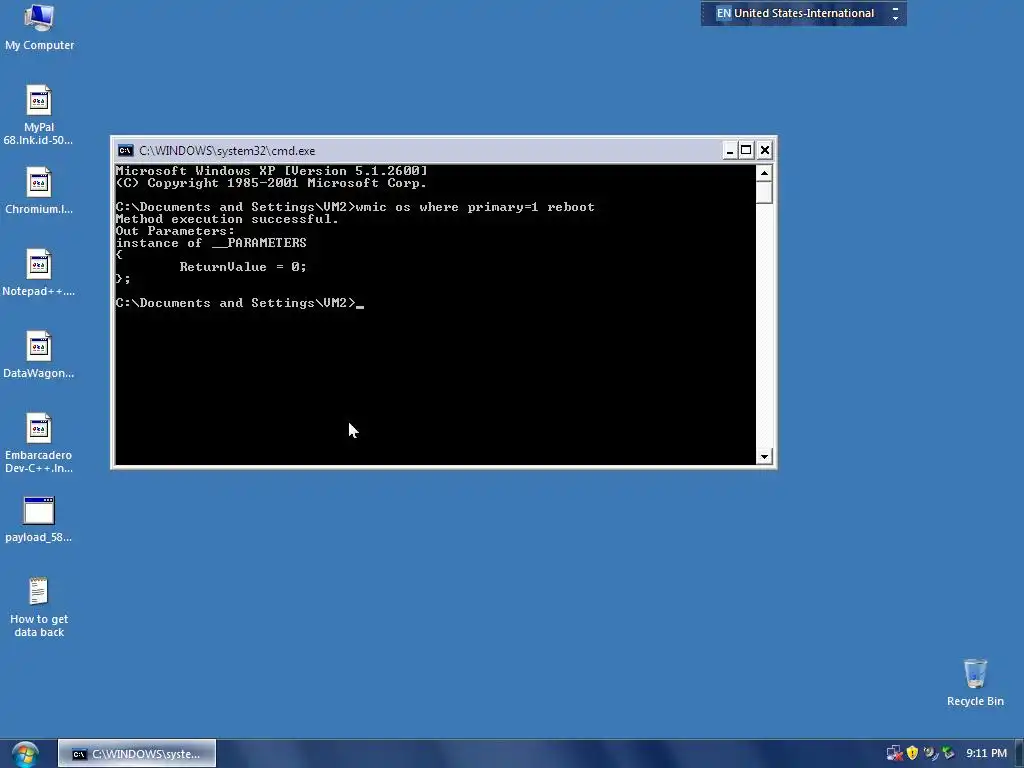Select the payload_58 executable icon
The image size is (1024, 768).
pos(39,519)
